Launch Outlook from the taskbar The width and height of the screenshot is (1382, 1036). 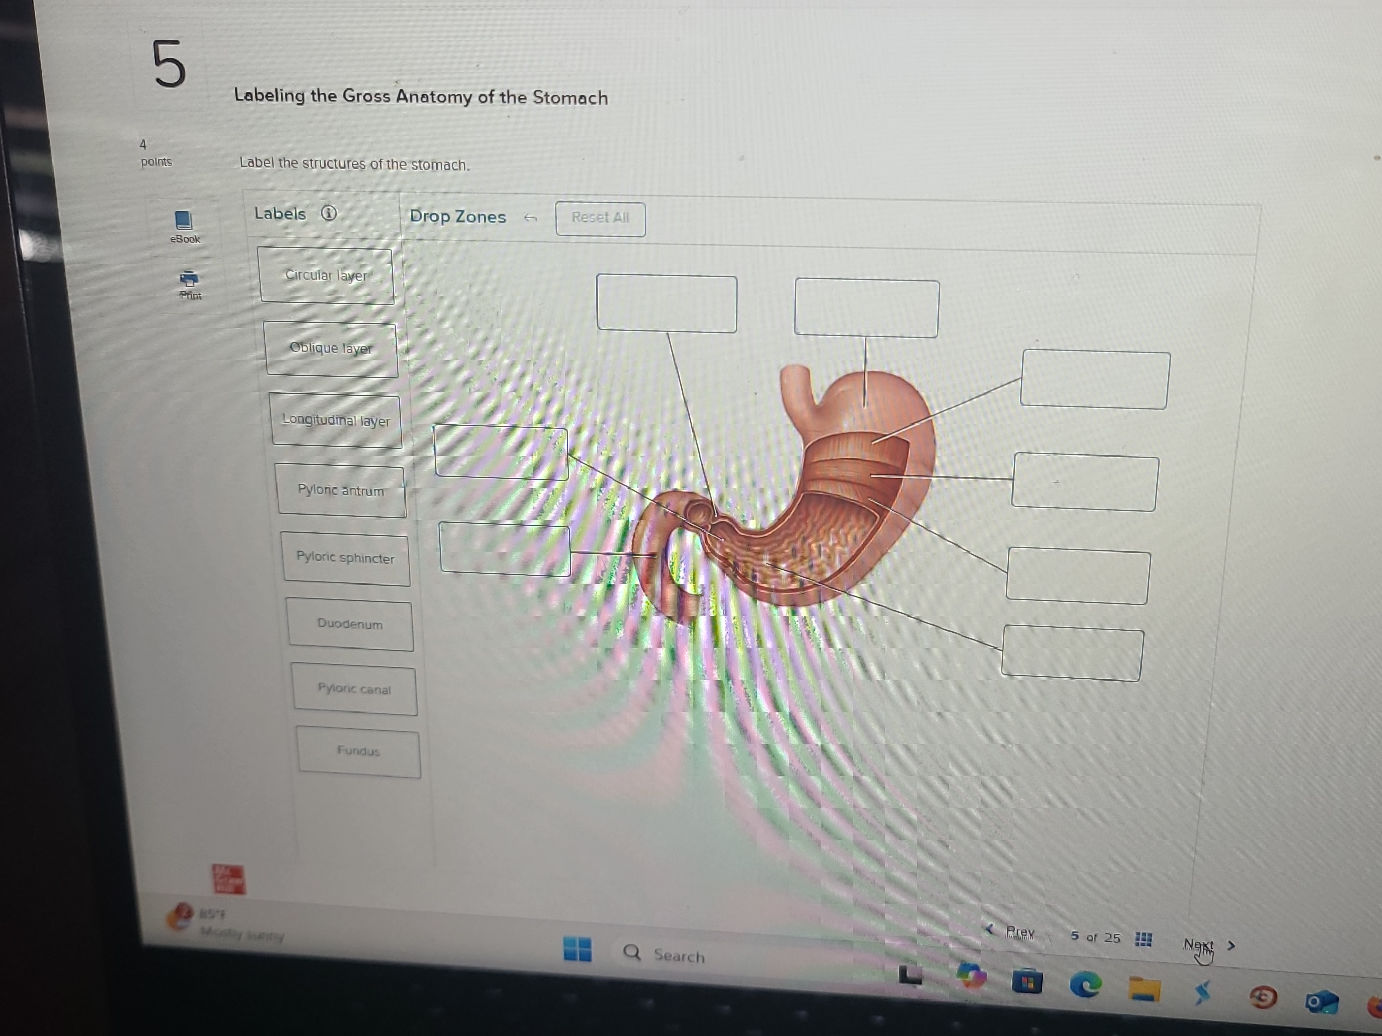(1323, 997)
